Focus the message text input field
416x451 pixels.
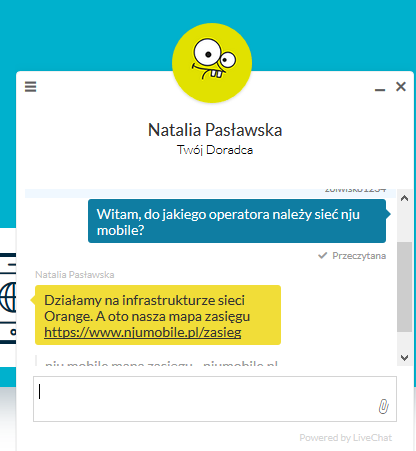[215, 399]
